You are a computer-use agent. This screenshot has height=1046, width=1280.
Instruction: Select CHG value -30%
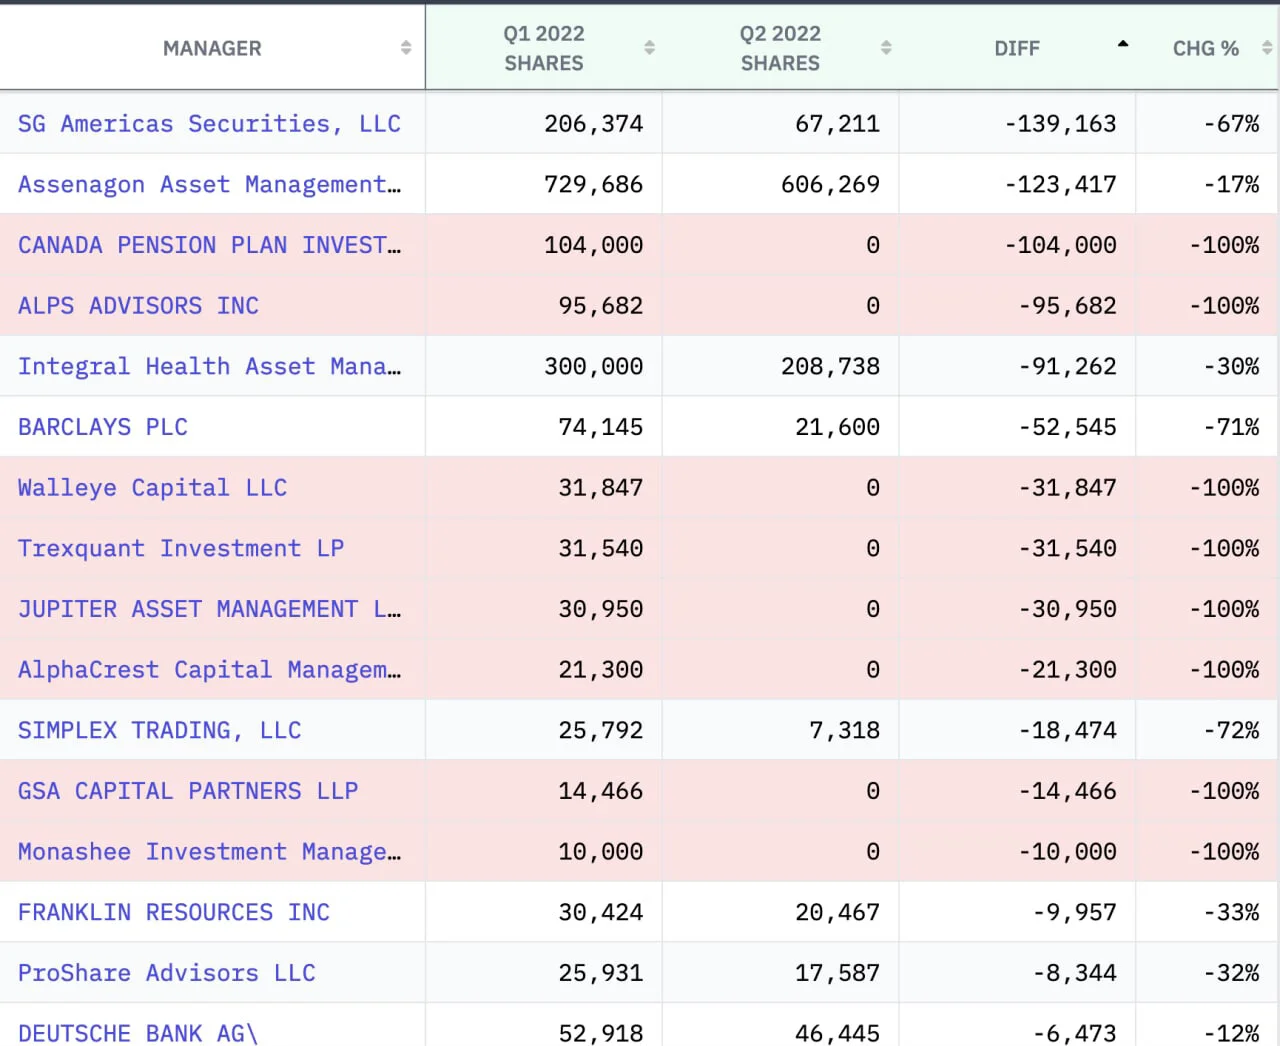[x=1231, y=367]
